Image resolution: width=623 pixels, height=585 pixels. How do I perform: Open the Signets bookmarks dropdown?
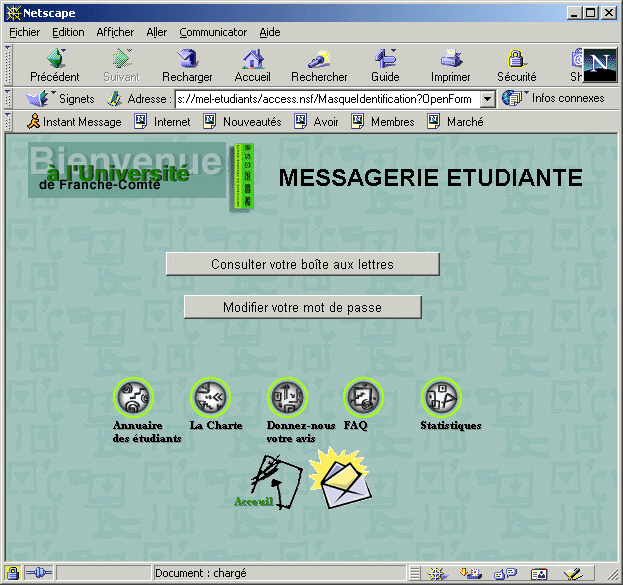62,99
